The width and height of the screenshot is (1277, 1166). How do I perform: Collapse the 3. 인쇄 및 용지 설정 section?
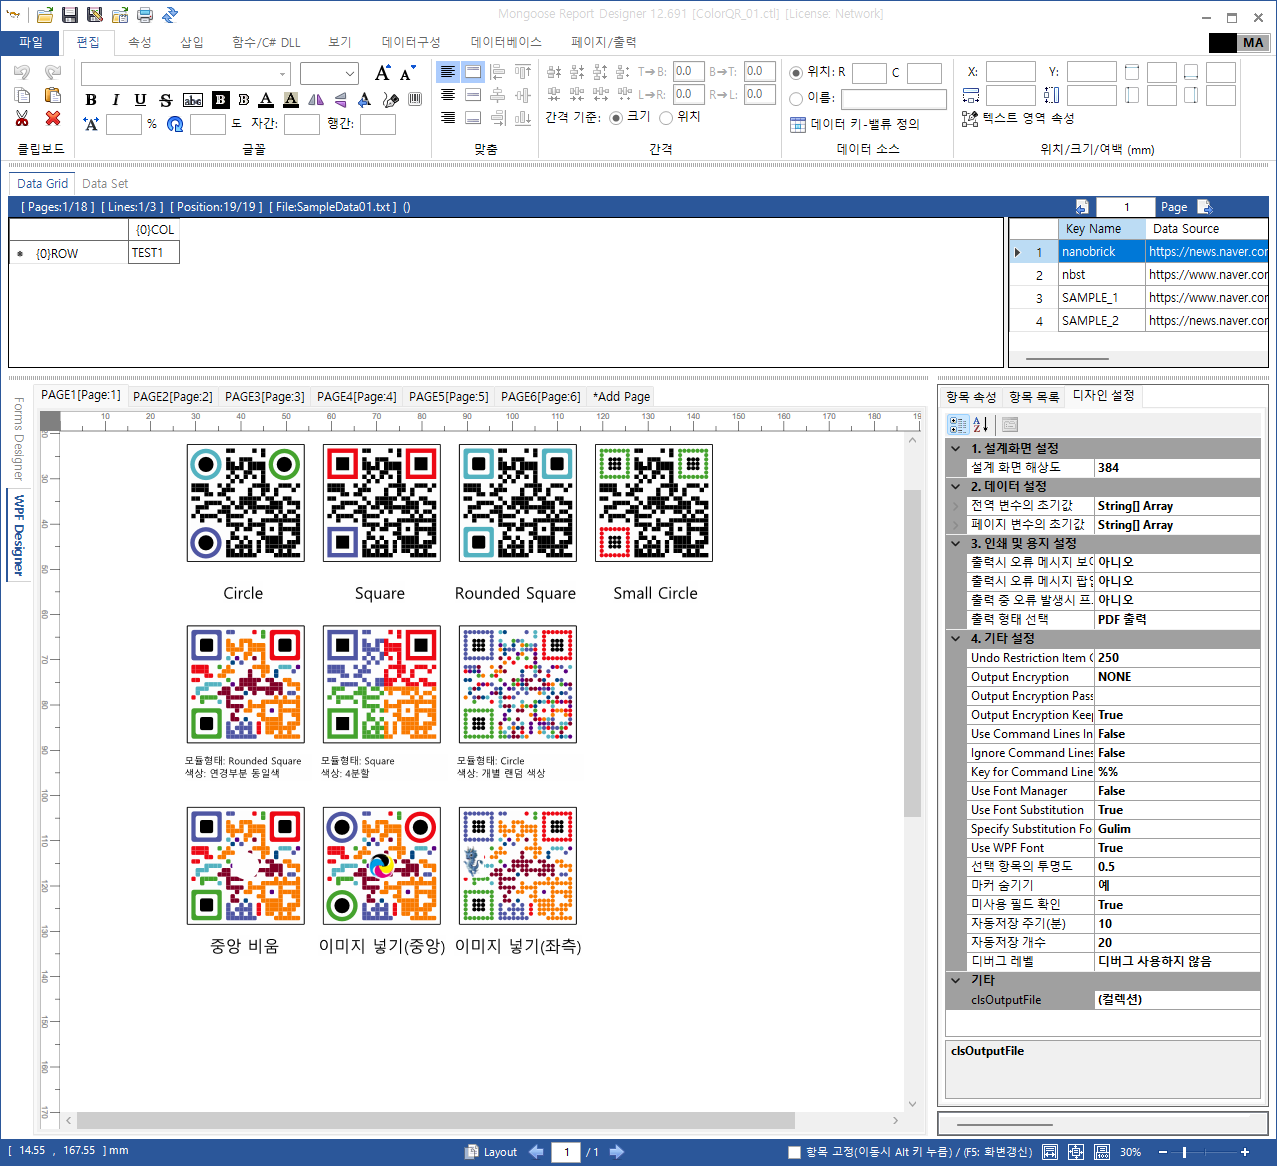tap(956, 544)
